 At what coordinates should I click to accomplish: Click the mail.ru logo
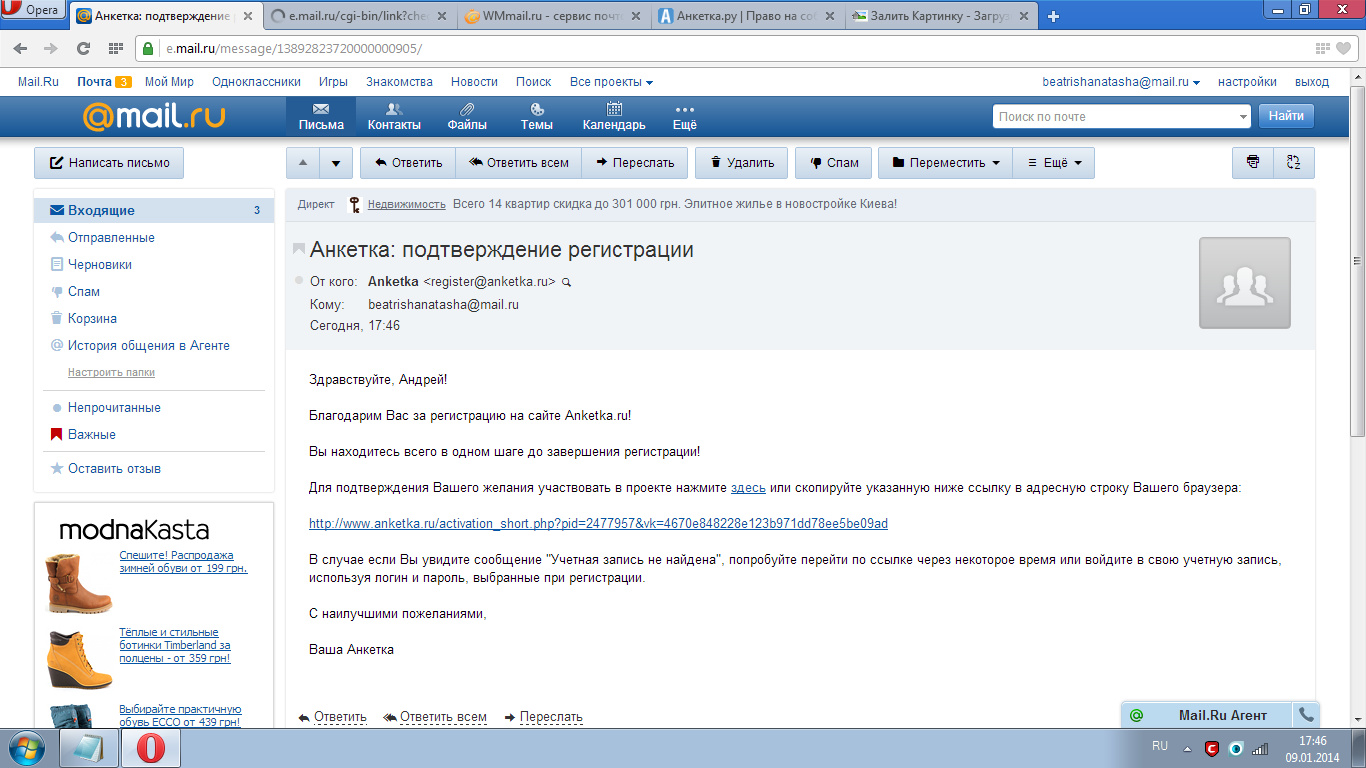pyautogui.click(x=154, y=117)
